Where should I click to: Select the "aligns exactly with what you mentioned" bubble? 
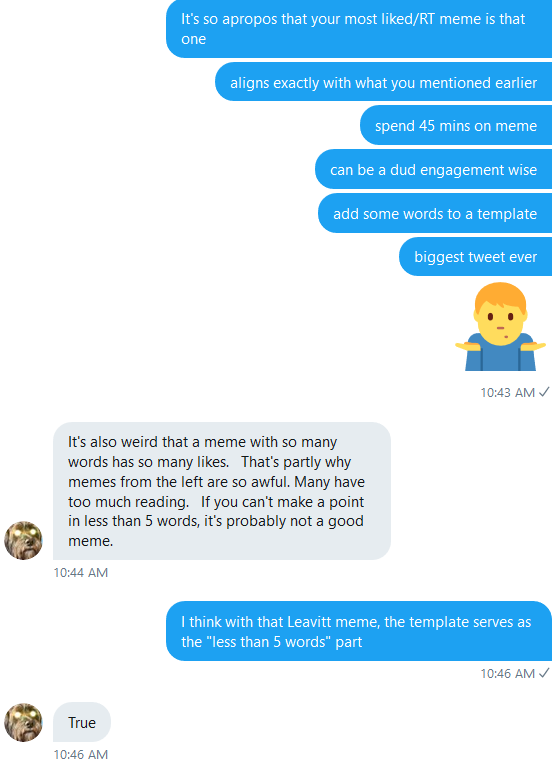click(x=384, y=82)
